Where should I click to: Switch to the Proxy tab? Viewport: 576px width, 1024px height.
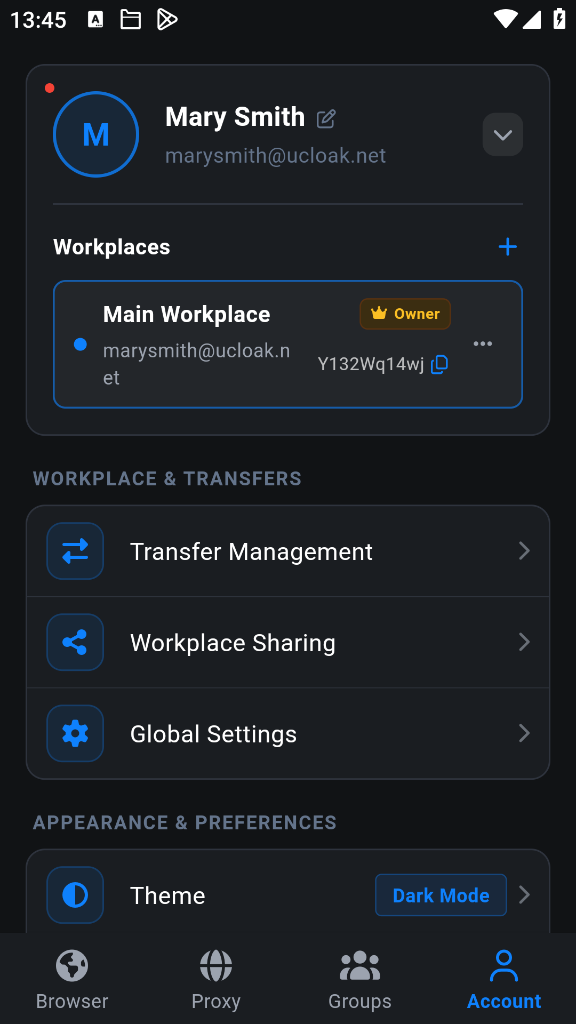pyautogui.click(x=216, y=980)
